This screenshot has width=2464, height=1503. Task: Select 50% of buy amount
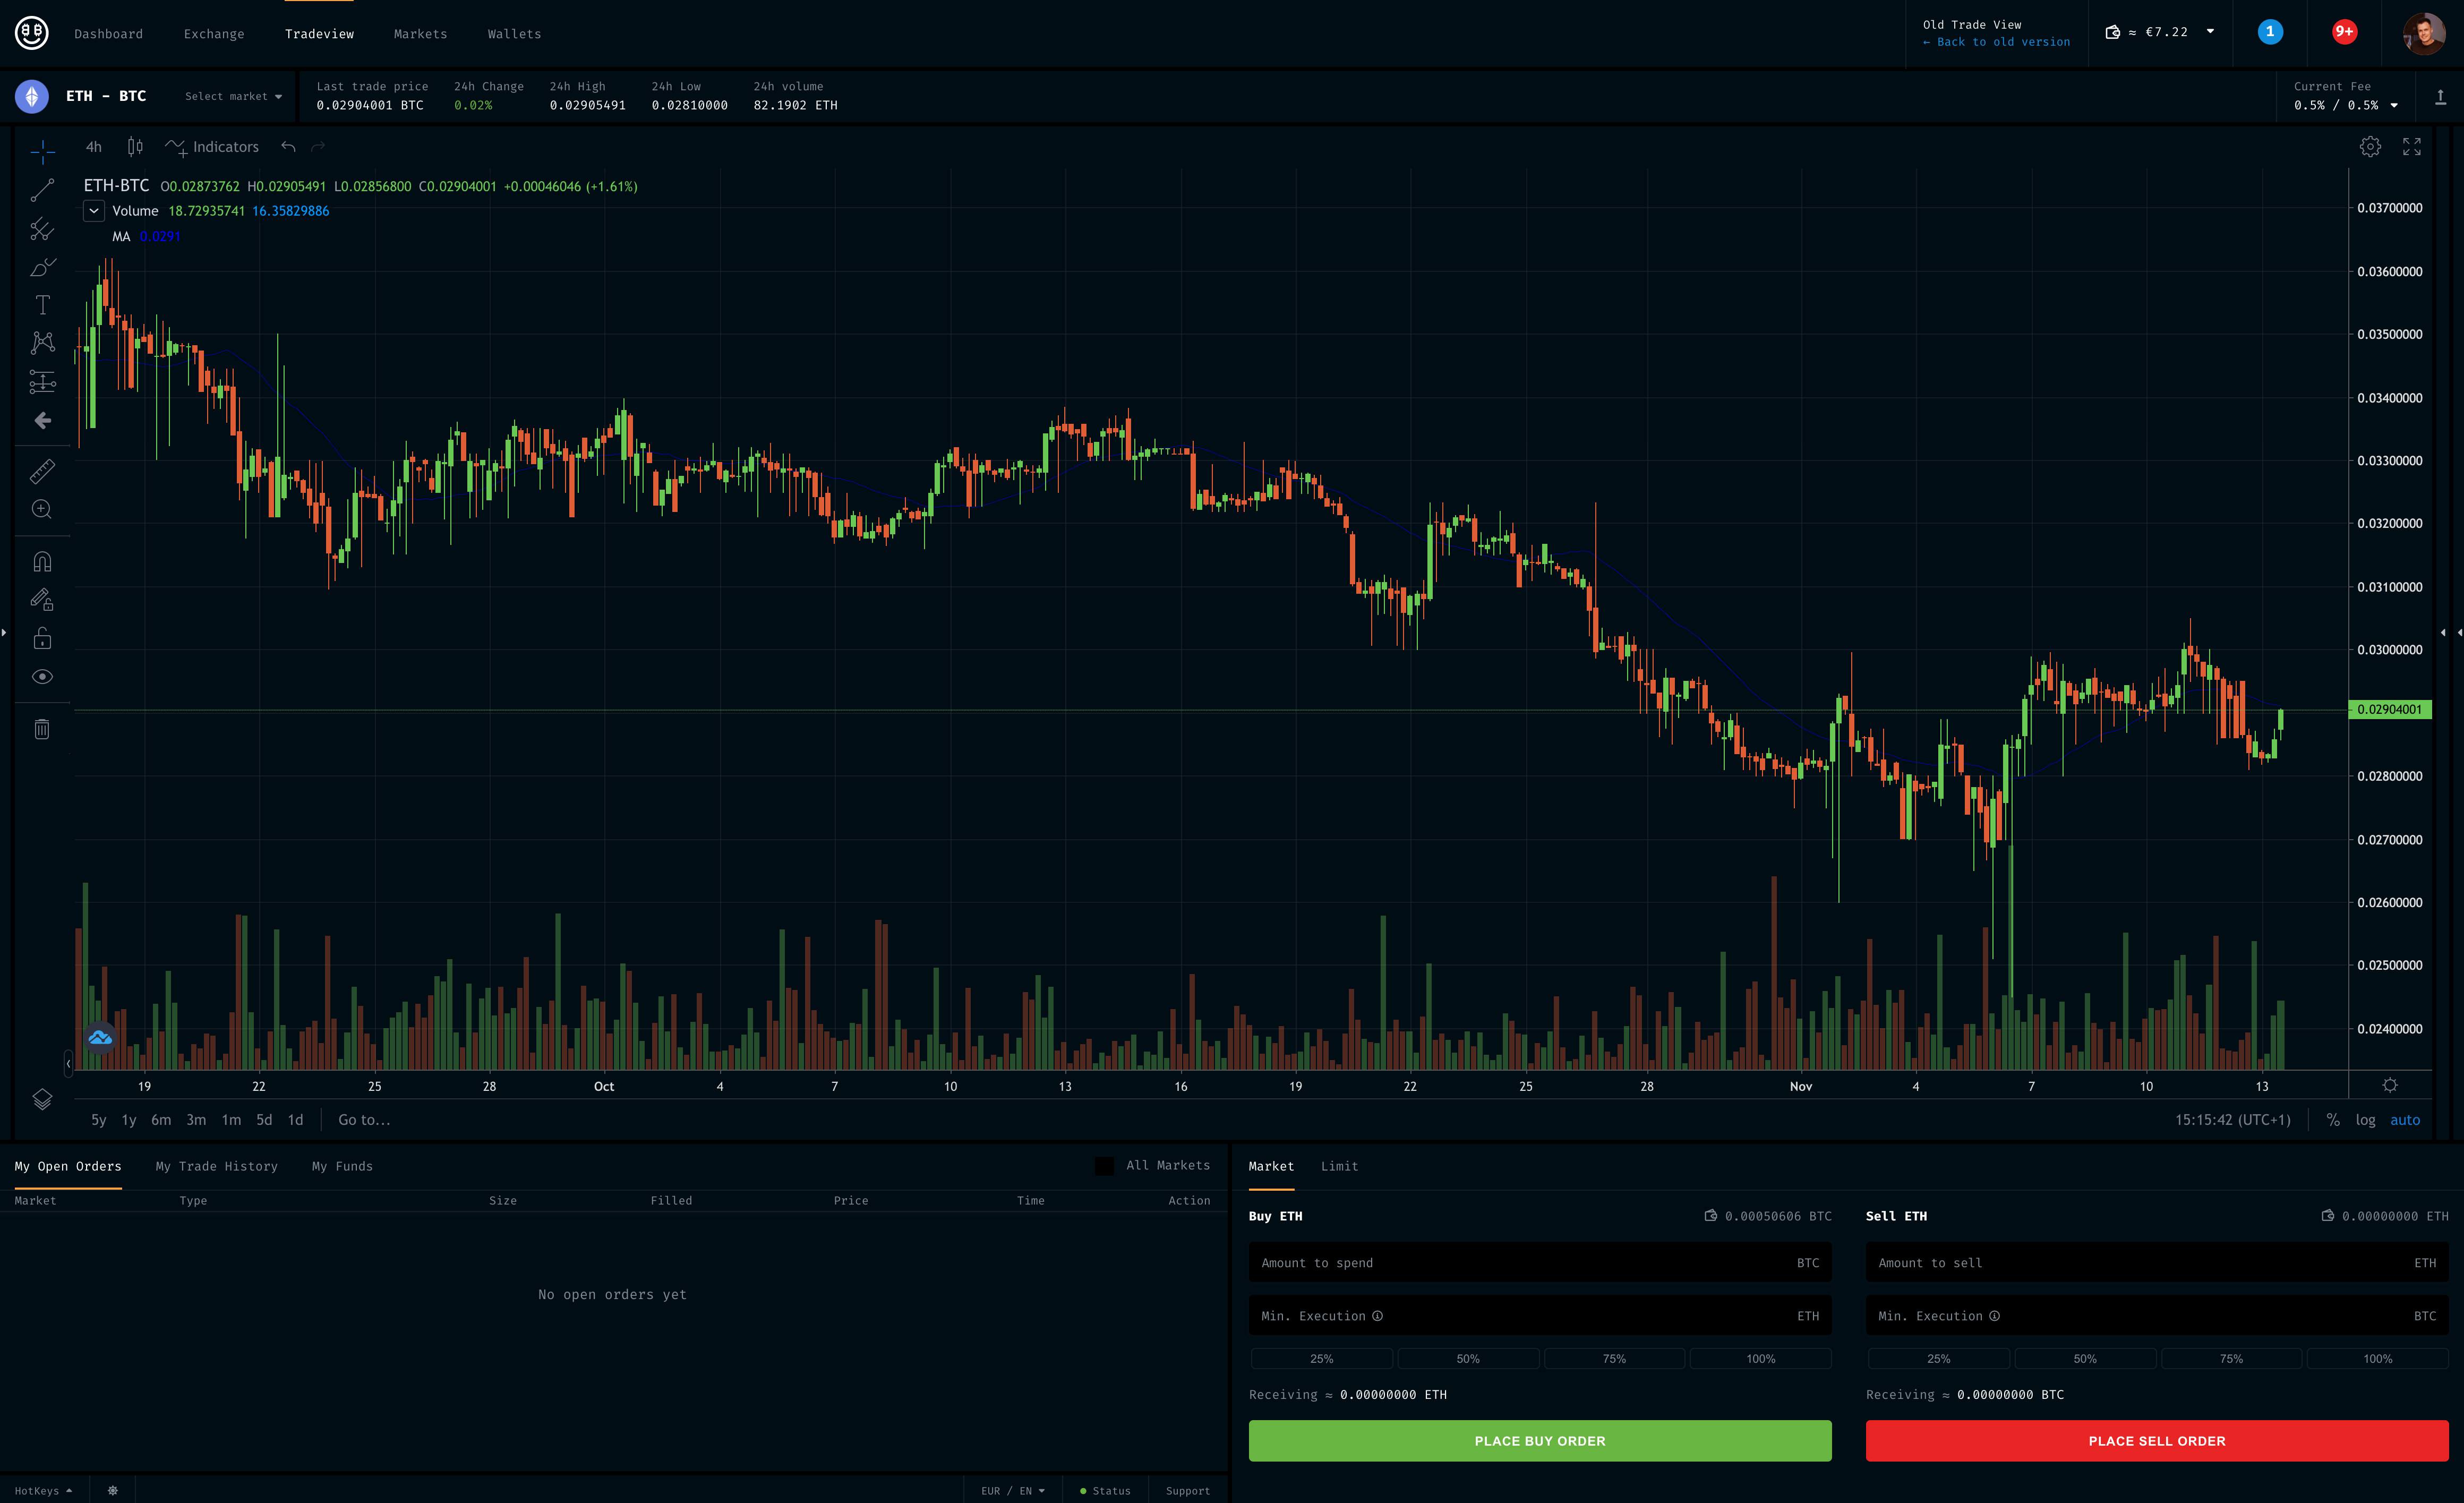tap(1467, 1358)
